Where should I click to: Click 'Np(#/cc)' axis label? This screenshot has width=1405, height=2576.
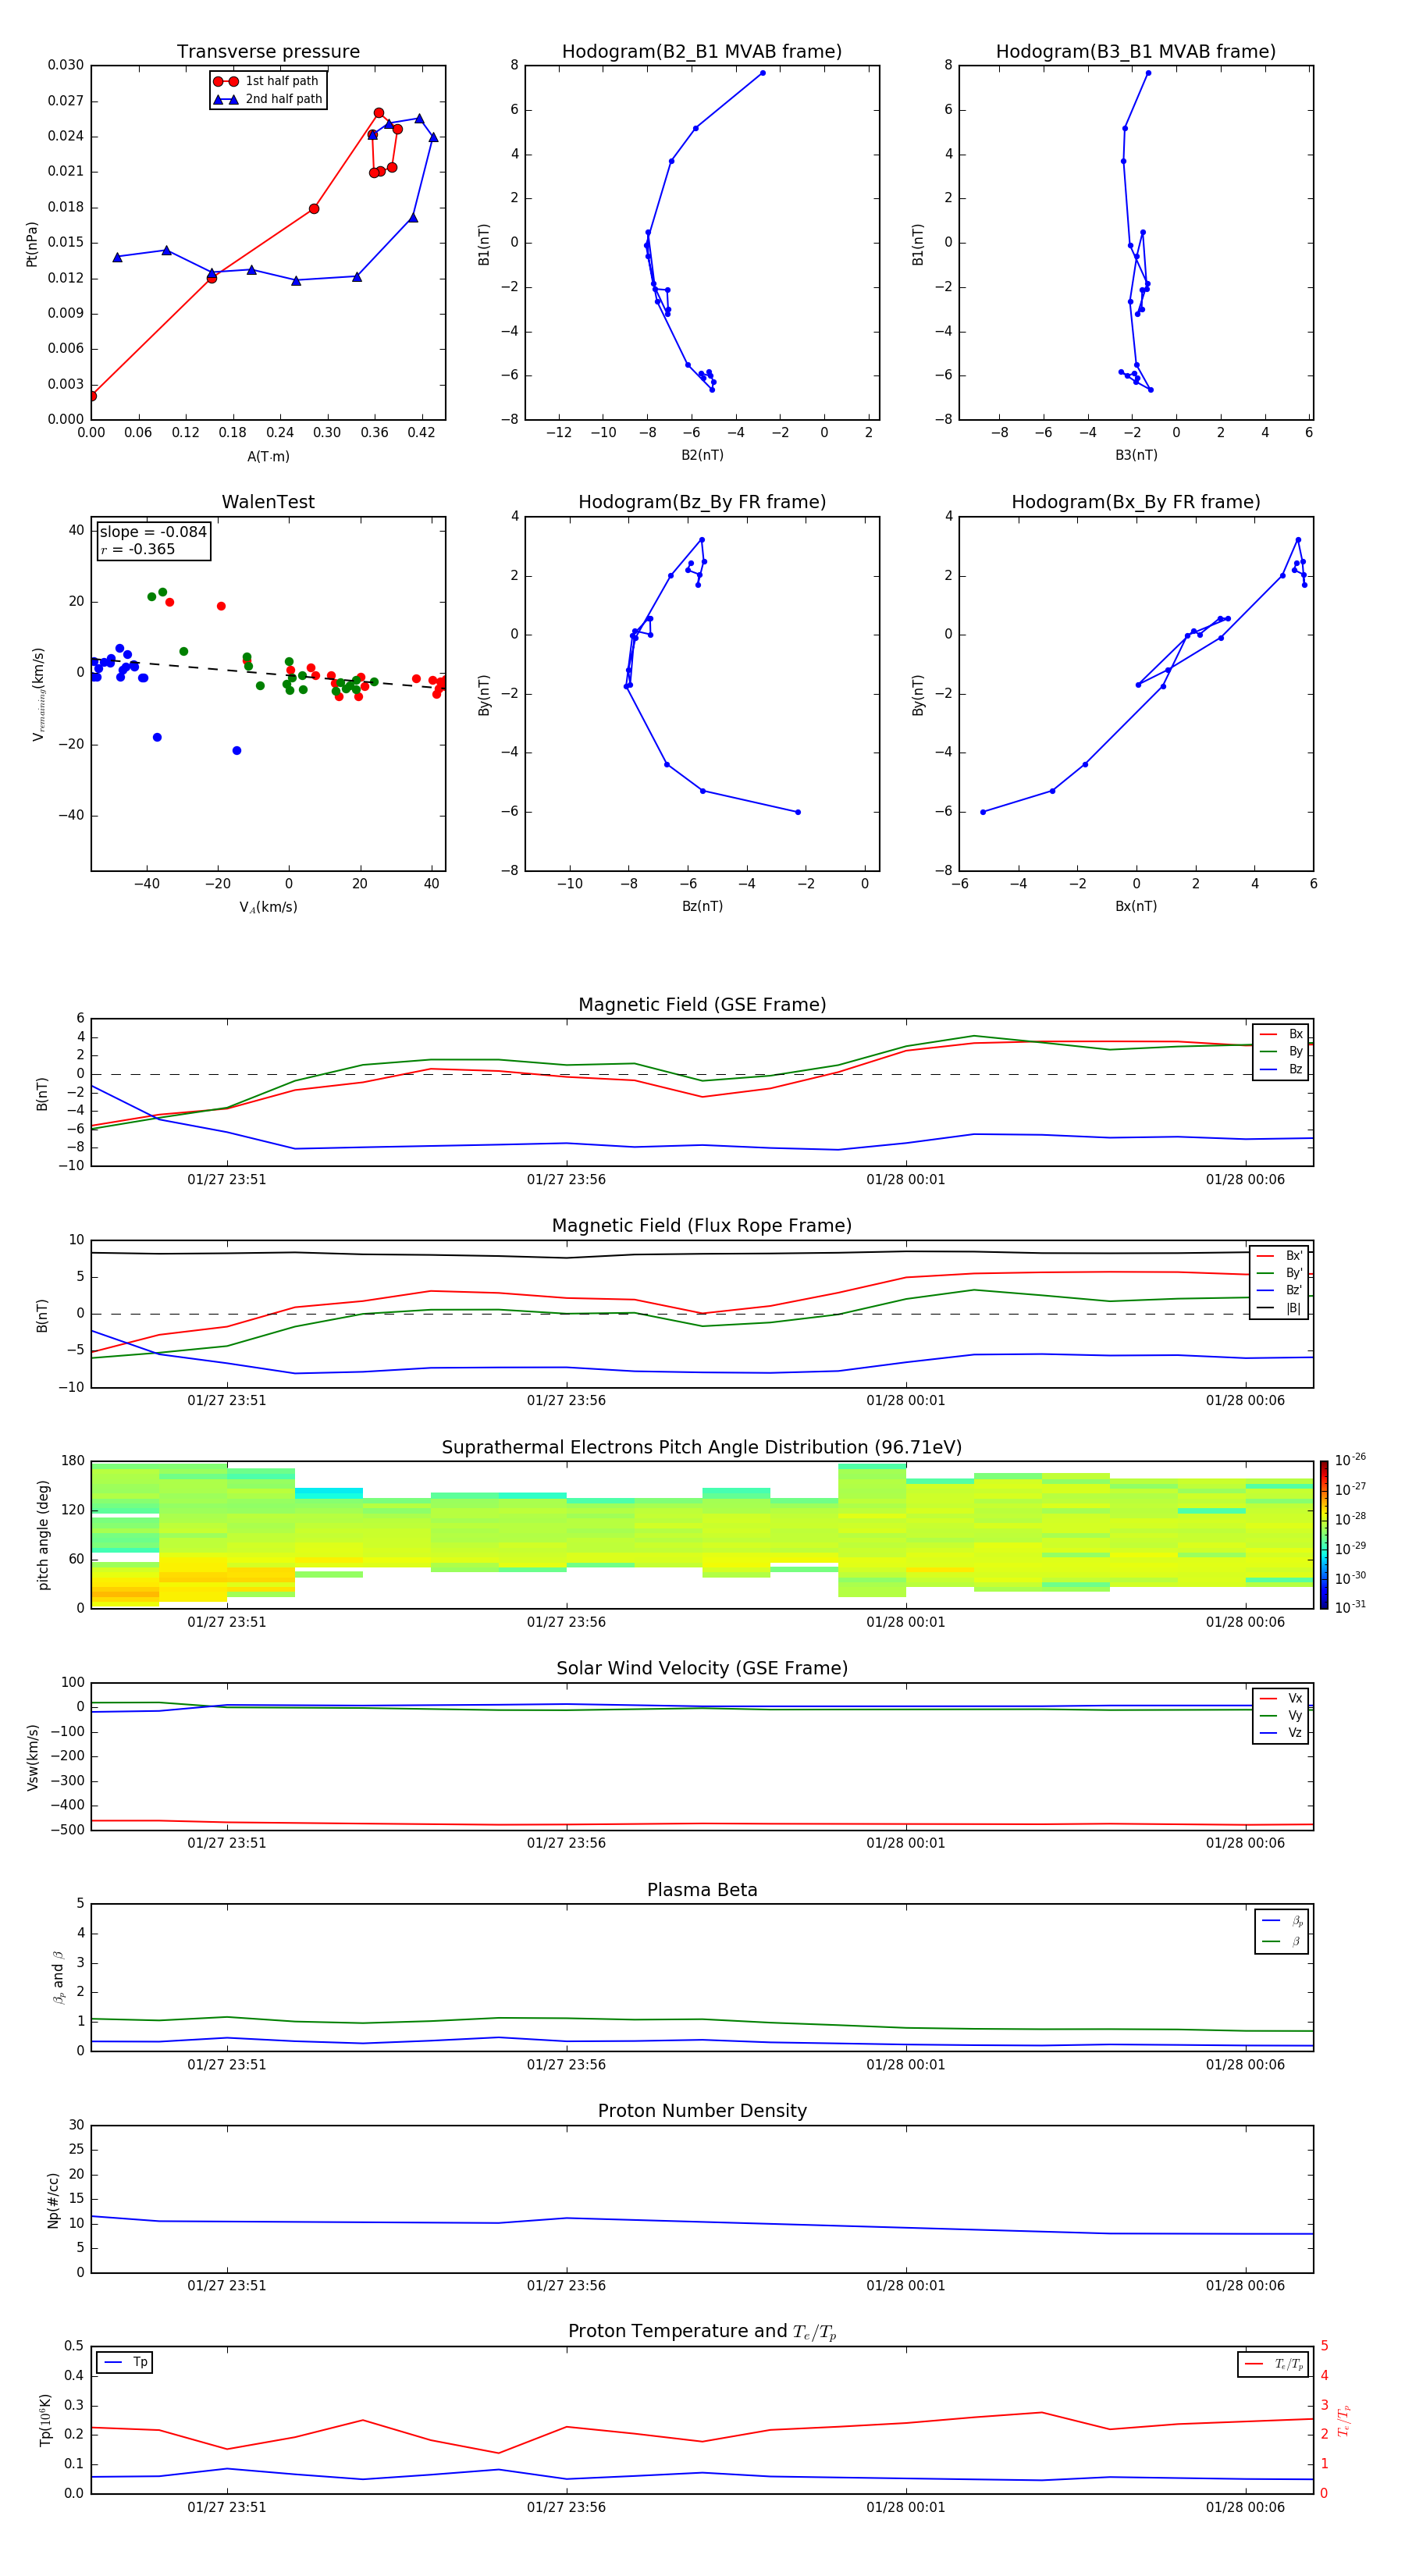53,2199
